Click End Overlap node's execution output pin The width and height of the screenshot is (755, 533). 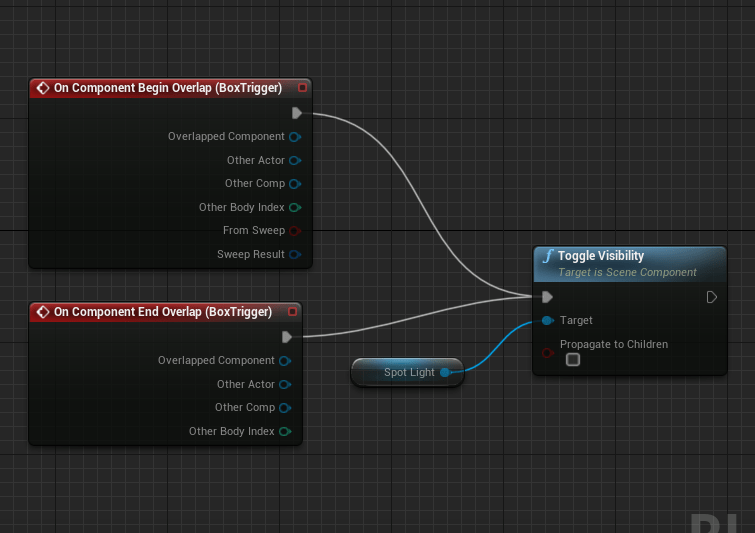(x=286, y=337)
